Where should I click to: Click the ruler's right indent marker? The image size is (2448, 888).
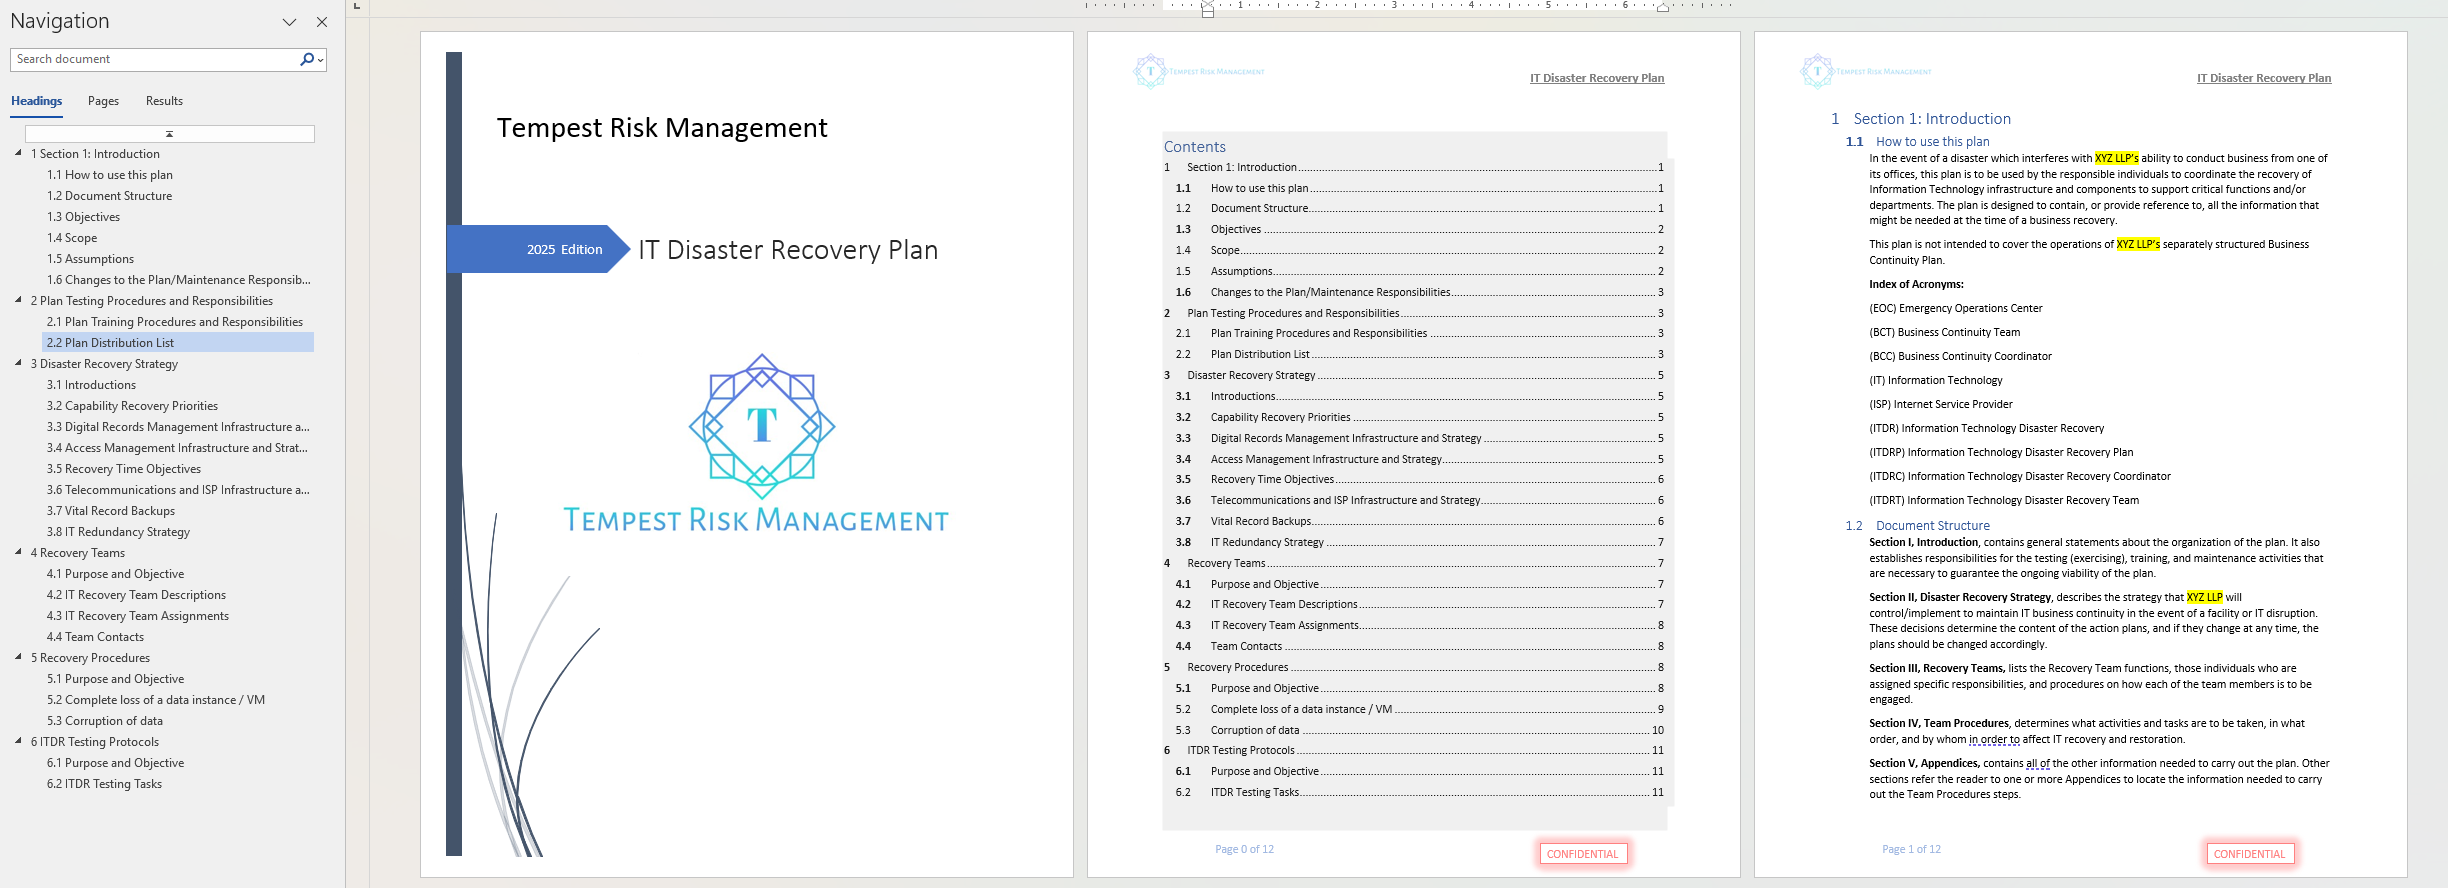coord(1662,8)
